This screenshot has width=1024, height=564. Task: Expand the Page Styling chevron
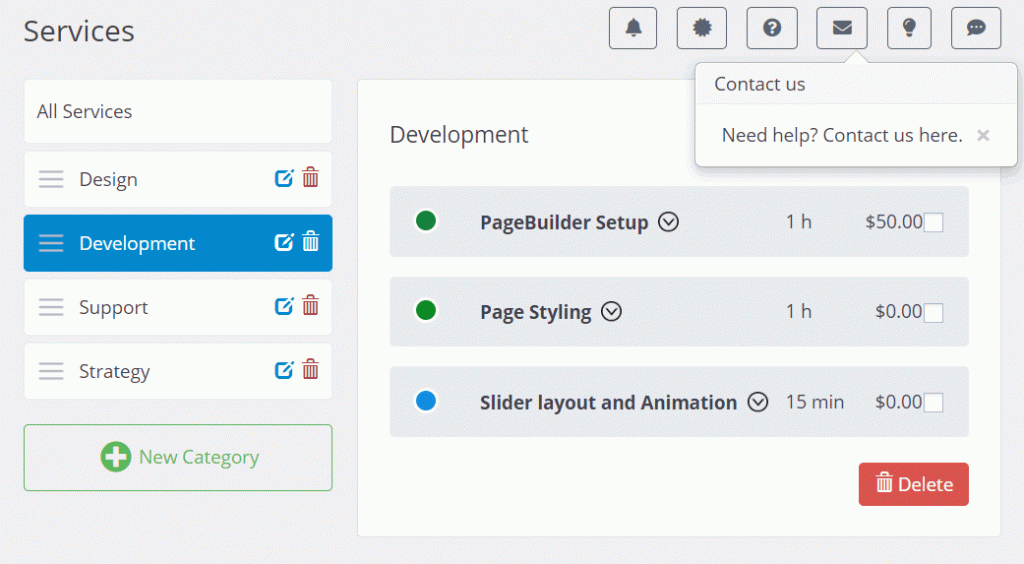click(611, 311)
